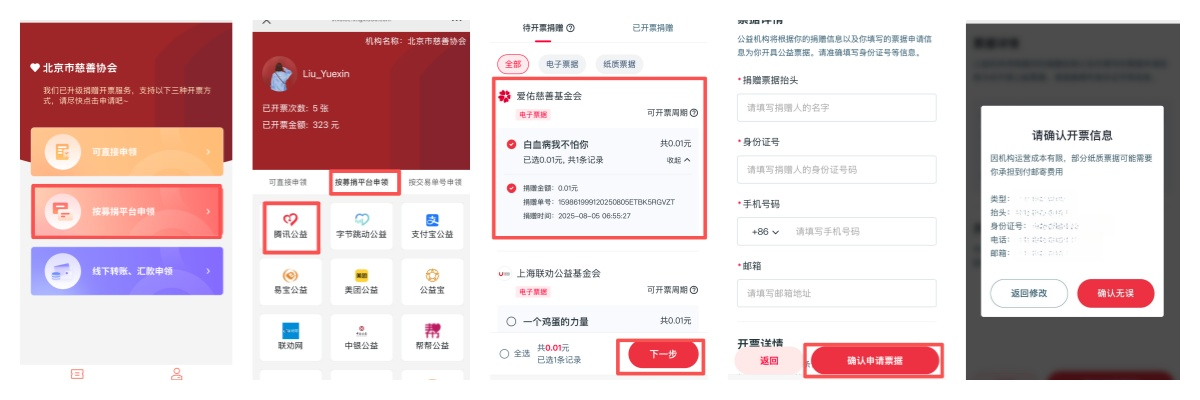This screenshot has height=400, width=1200.
Task: Open the 腾讯公益 platform icon
Action: [x=290, y=227]
